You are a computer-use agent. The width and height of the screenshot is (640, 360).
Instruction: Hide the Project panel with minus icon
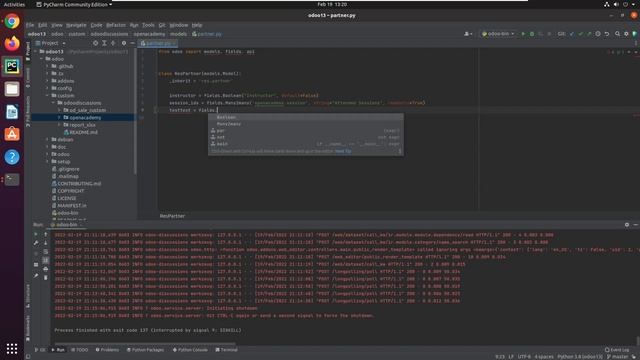(x=132, y=43)
